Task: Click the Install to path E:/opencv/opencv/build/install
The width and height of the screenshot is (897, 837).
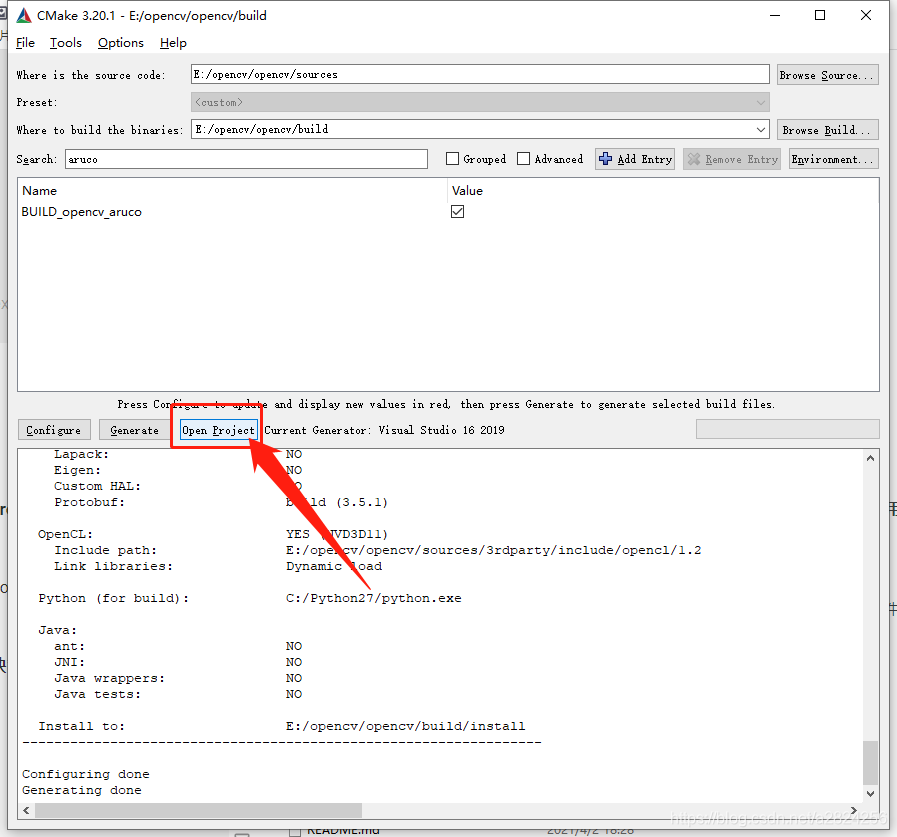Action: tap(406, 726)
